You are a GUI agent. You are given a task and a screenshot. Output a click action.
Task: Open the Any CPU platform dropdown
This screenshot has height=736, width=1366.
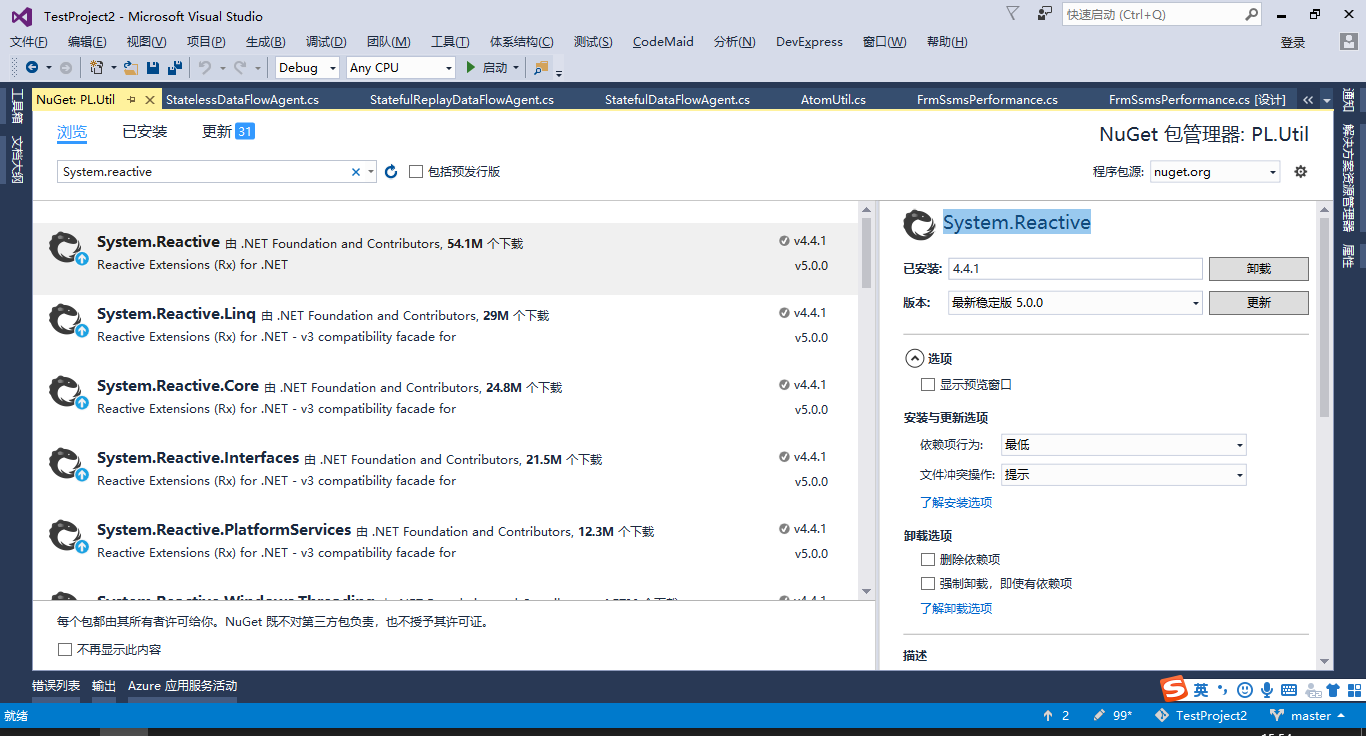click(x=400, y=68)
